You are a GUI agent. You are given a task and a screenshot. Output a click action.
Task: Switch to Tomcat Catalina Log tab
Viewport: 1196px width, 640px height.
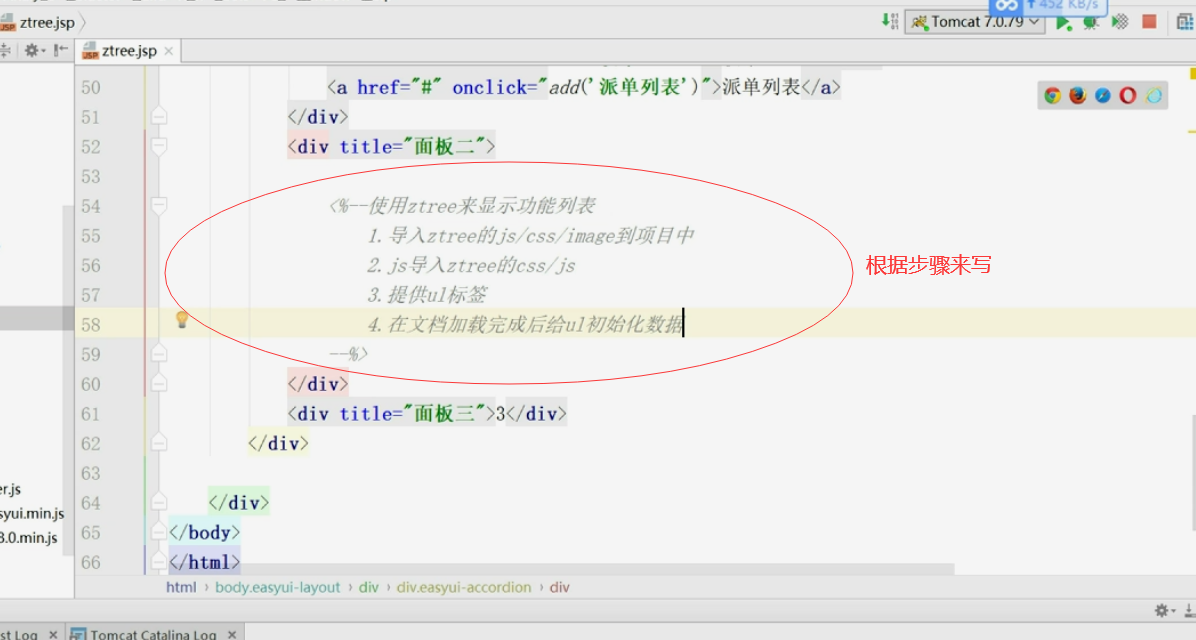153,634
